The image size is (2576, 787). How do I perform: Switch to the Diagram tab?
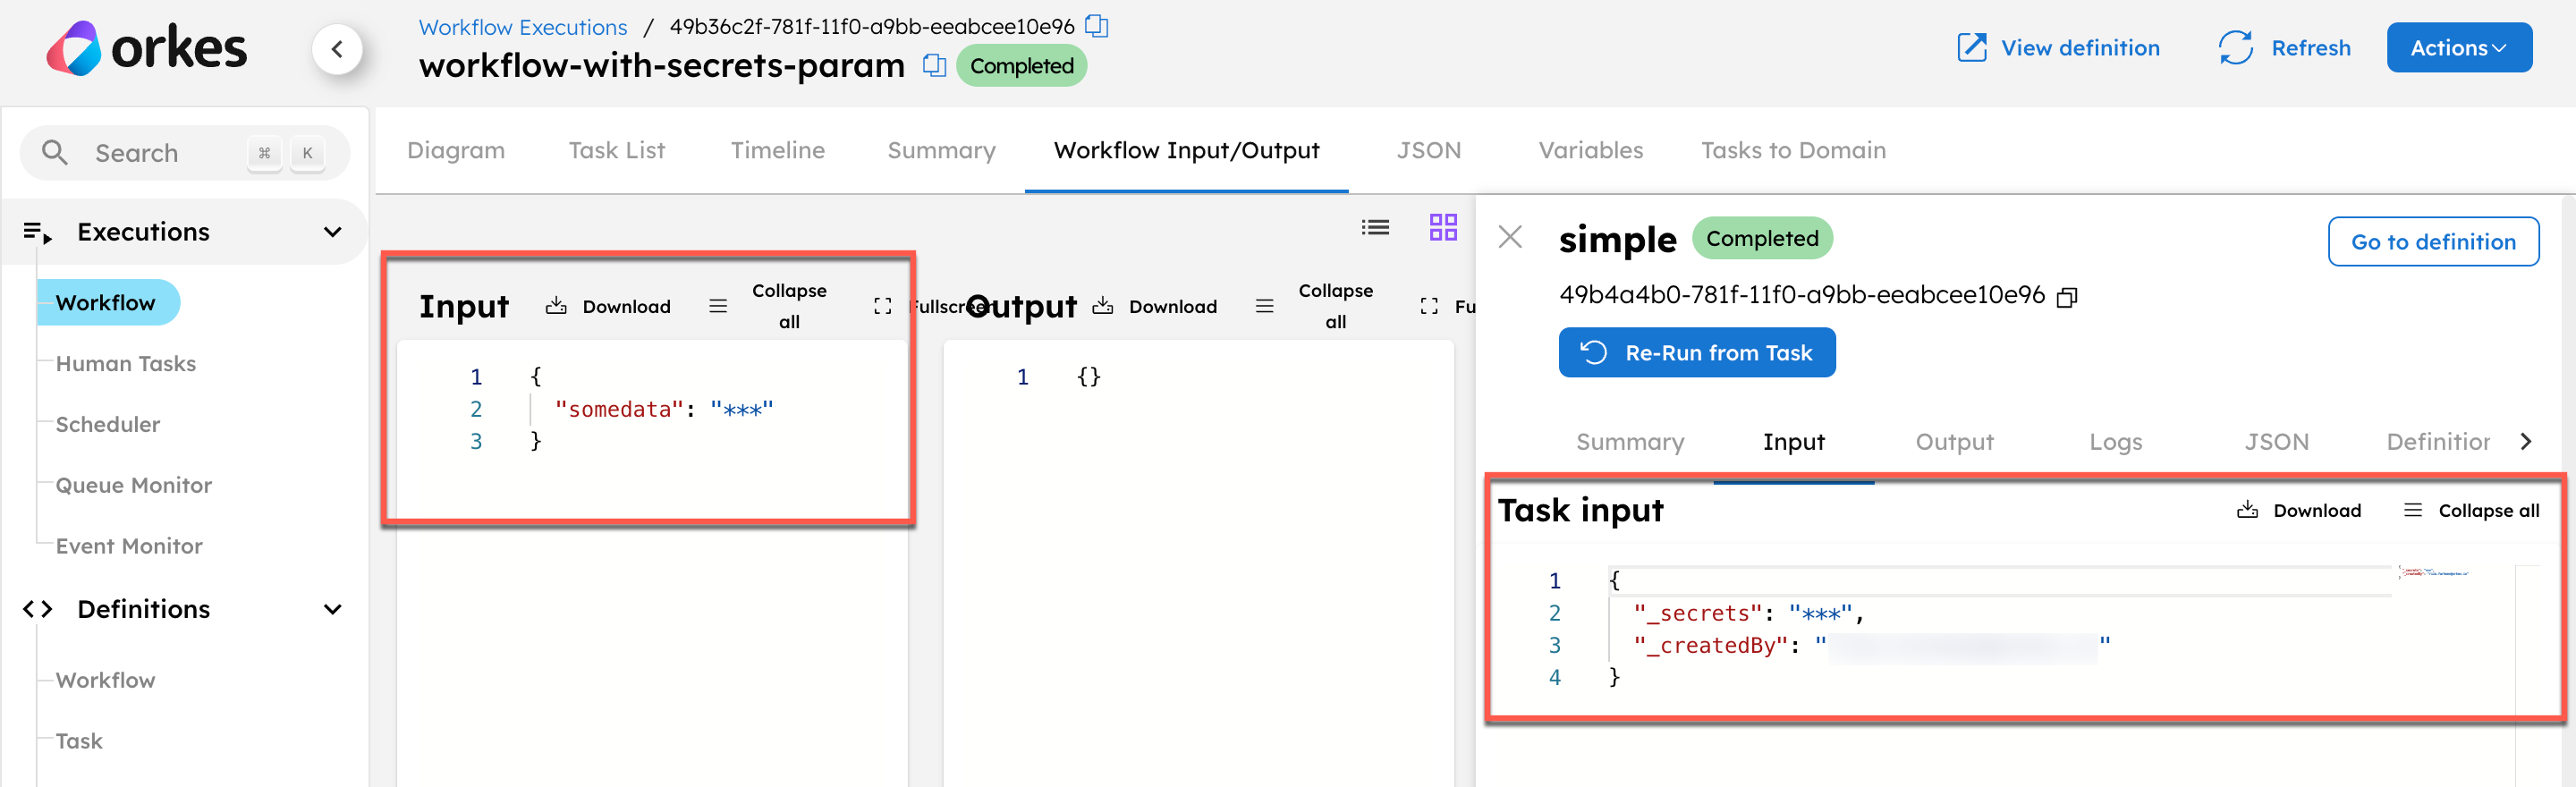456,150
